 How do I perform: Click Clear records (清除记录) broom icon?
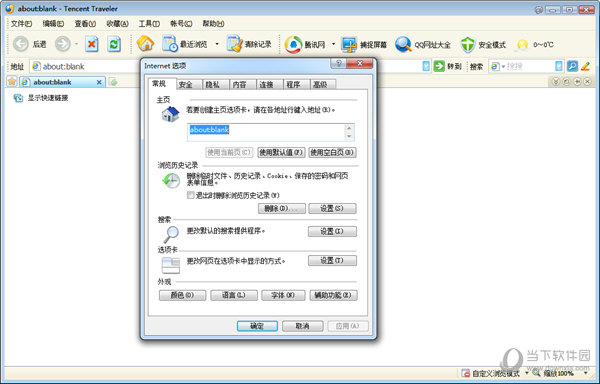tap(235, 44)
